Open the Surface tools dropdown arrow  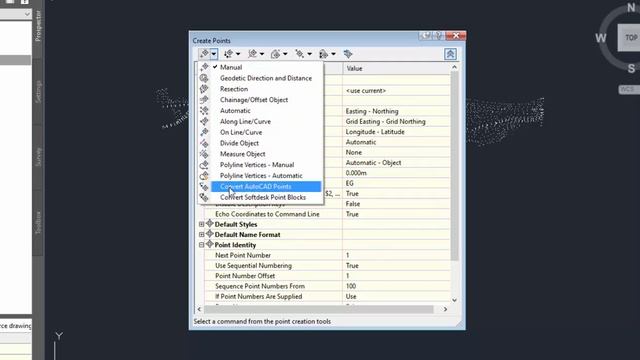[285, 54]
